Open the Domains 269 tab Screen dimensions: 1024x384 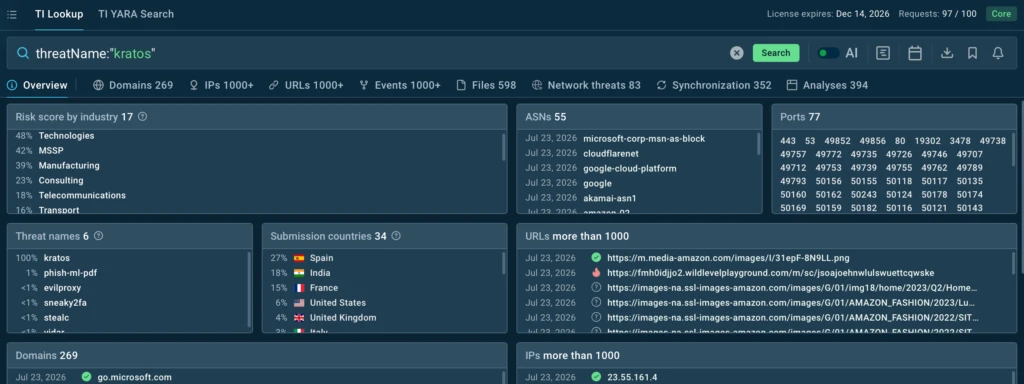point(133,85)
